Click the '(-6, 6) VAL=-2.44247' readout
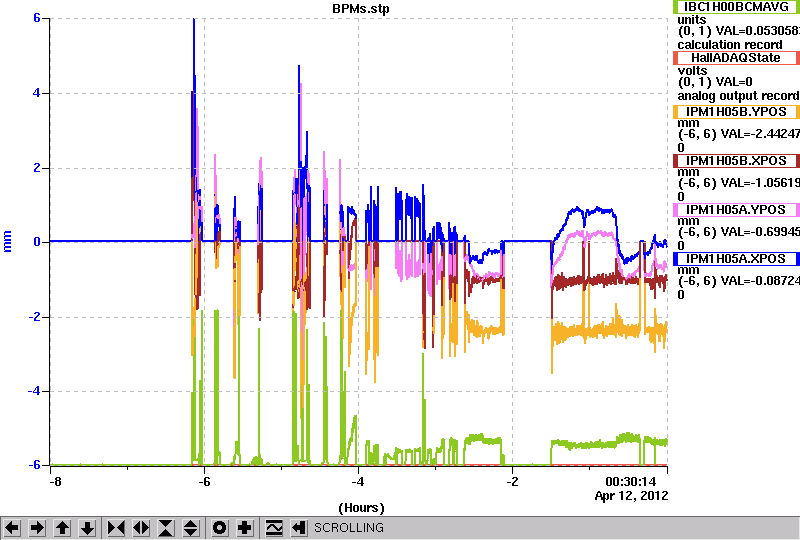This screenshot has height=540, width=800. 739,134
